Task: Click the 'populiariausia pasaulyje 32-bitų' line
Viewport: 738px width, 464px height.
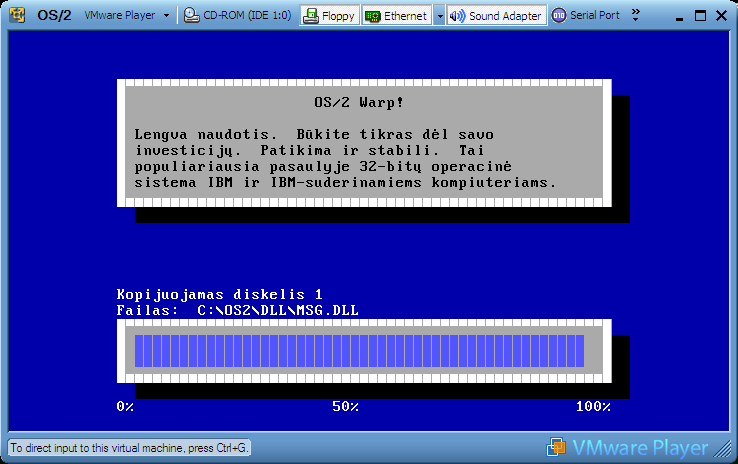Action: click(323, 167)
